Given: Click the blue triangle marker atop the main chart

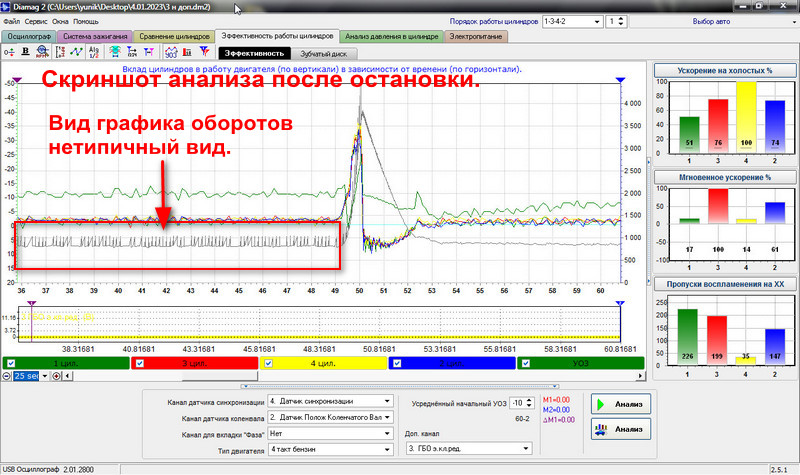Looking at the screenshot, I should tap(620, 80).
